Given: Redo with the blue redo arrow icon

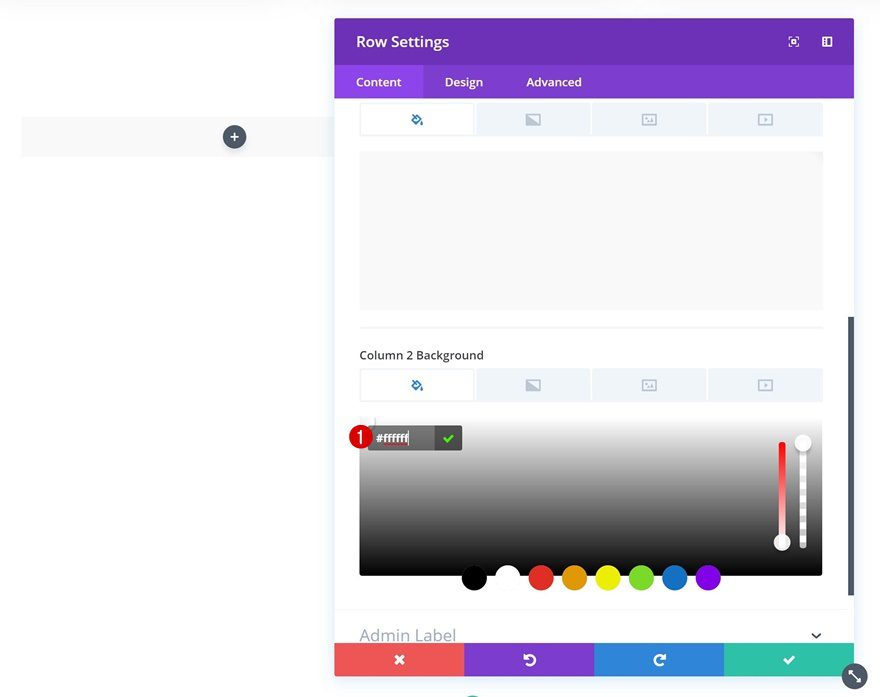Looking at the screenshot, I should point(659,659).
